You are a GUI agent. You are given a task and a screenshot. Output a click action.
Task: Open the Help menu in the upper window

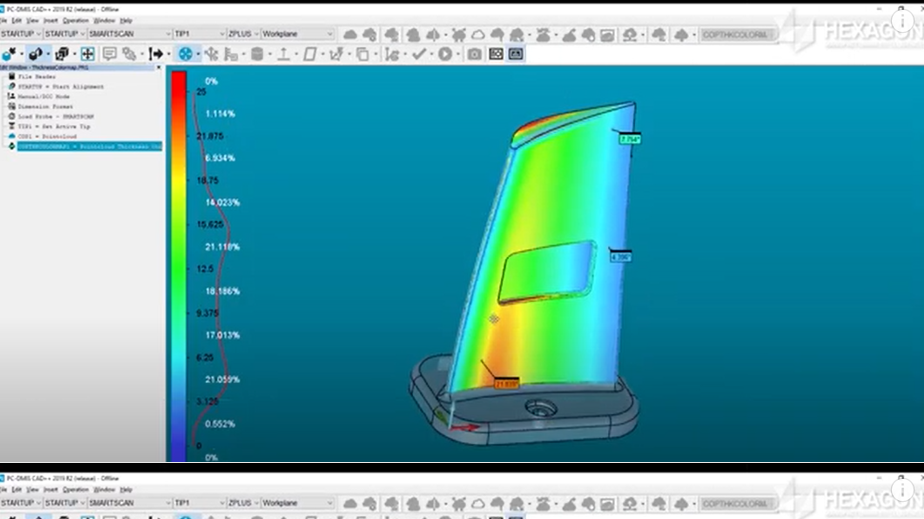pos(126,21)
